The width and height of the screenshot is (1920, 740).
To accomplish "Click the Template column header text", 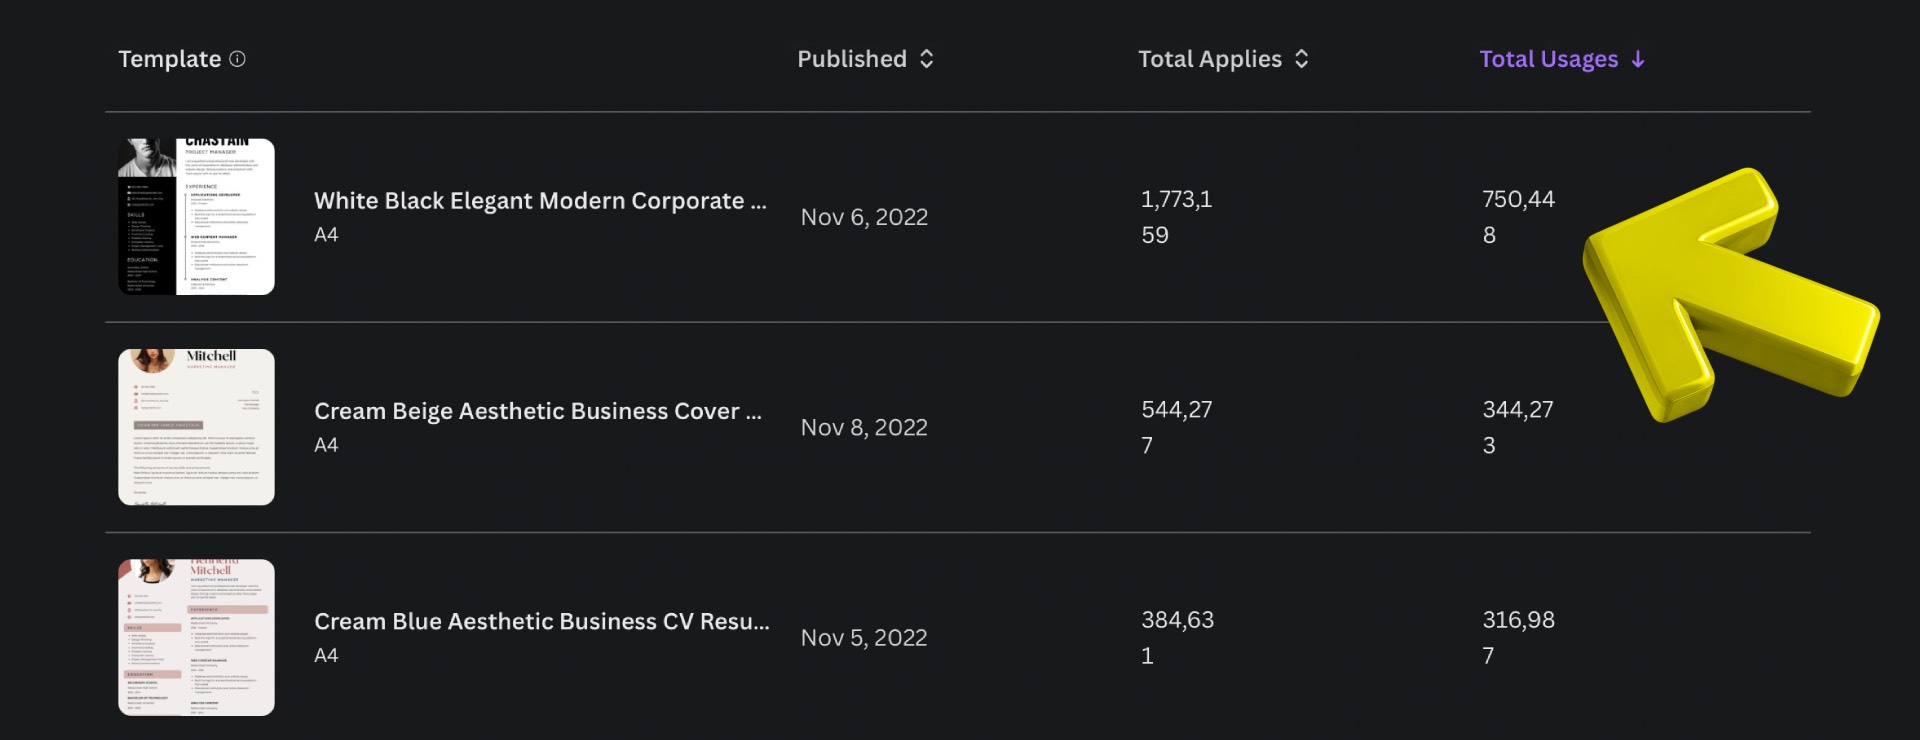I will click(x=169, y=59).
